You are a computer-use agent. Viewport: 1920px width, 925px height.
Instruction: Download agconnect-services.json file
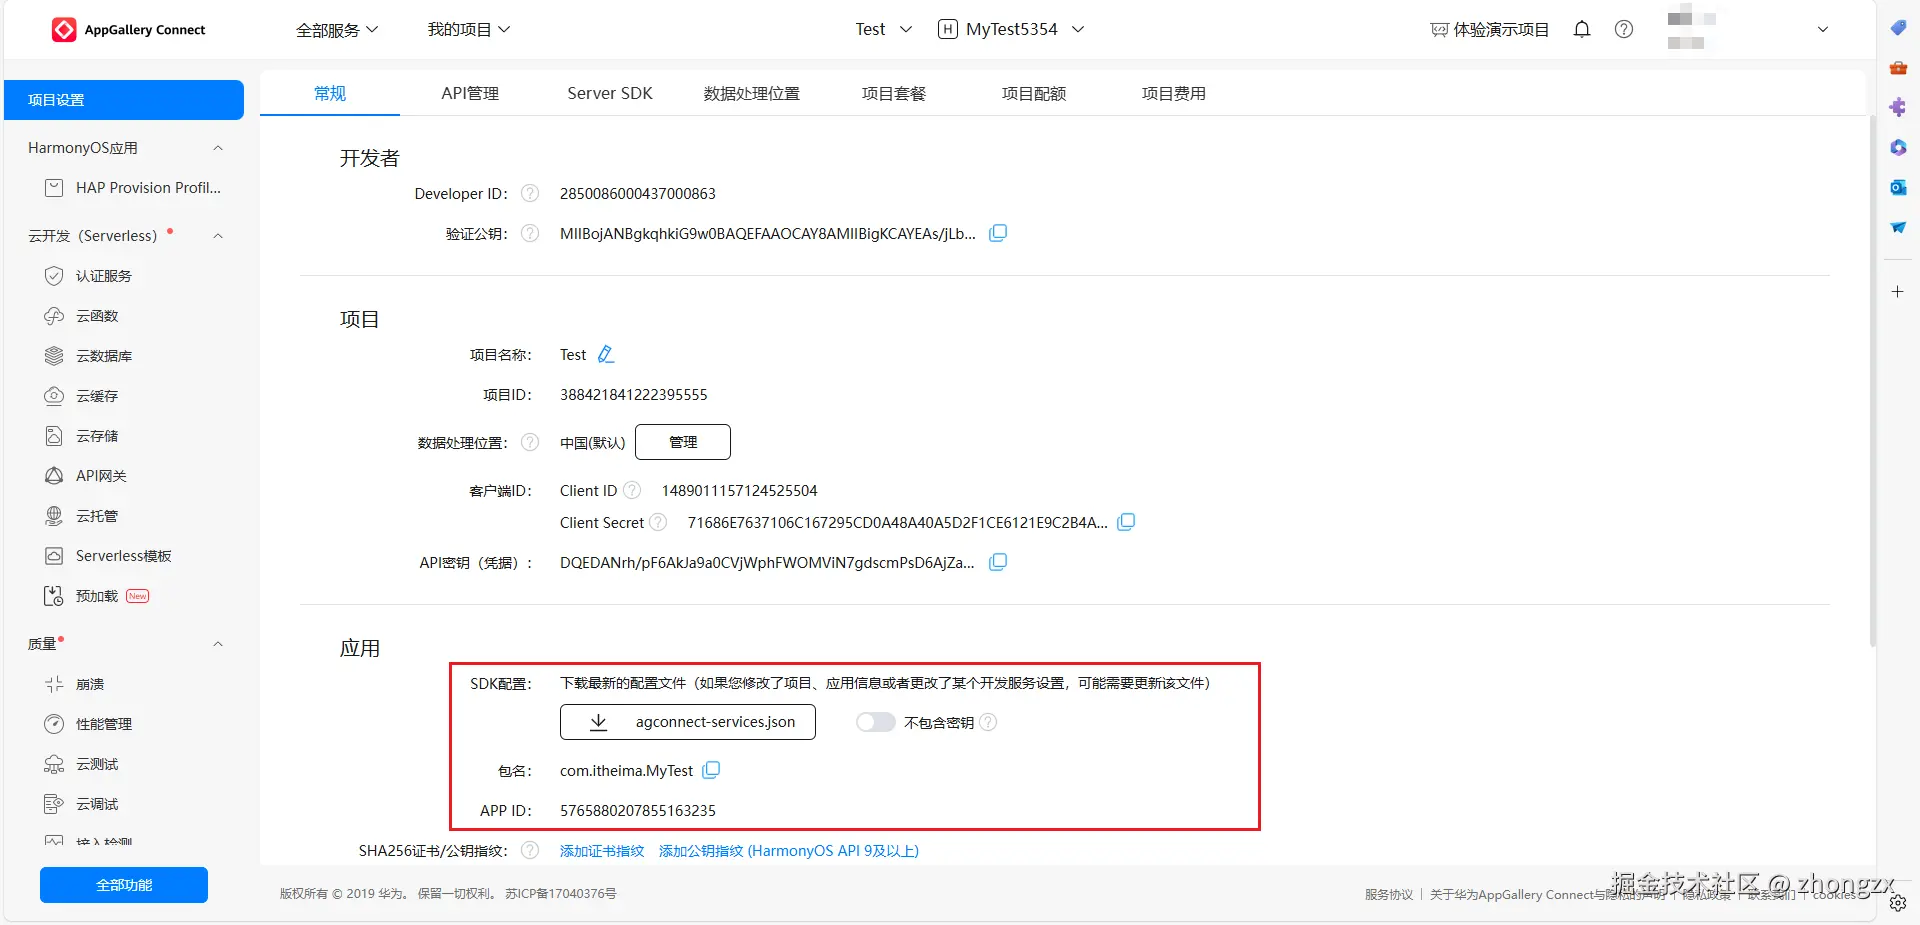click(688, 722)
